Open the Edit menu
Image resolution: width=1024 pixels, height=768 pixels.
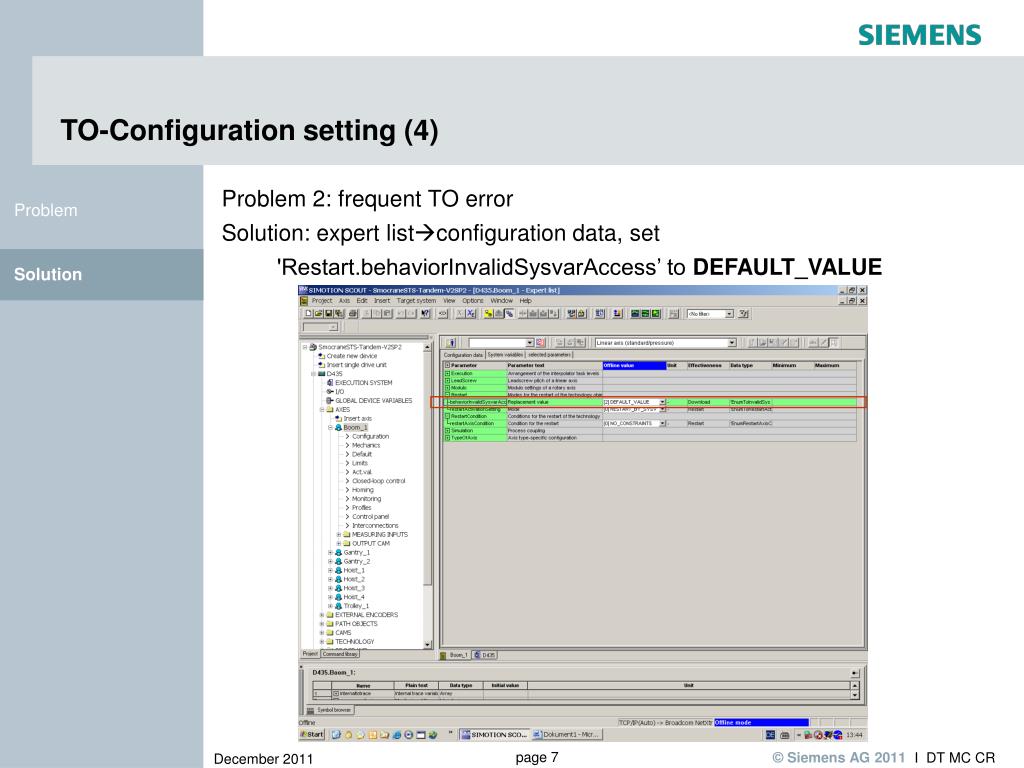point(362,301)
